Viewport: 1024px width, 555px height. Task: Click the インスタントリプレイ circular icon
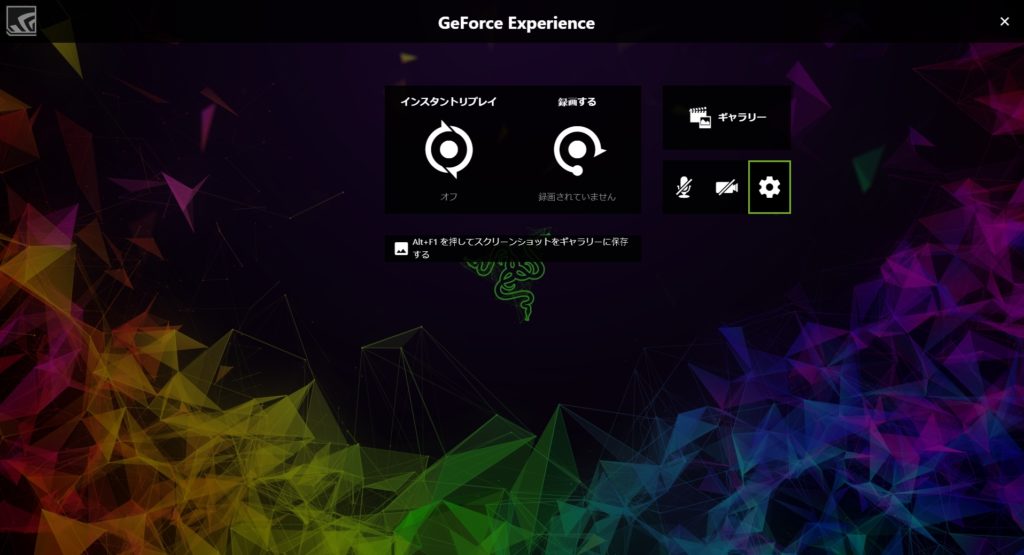coord(449,150)
